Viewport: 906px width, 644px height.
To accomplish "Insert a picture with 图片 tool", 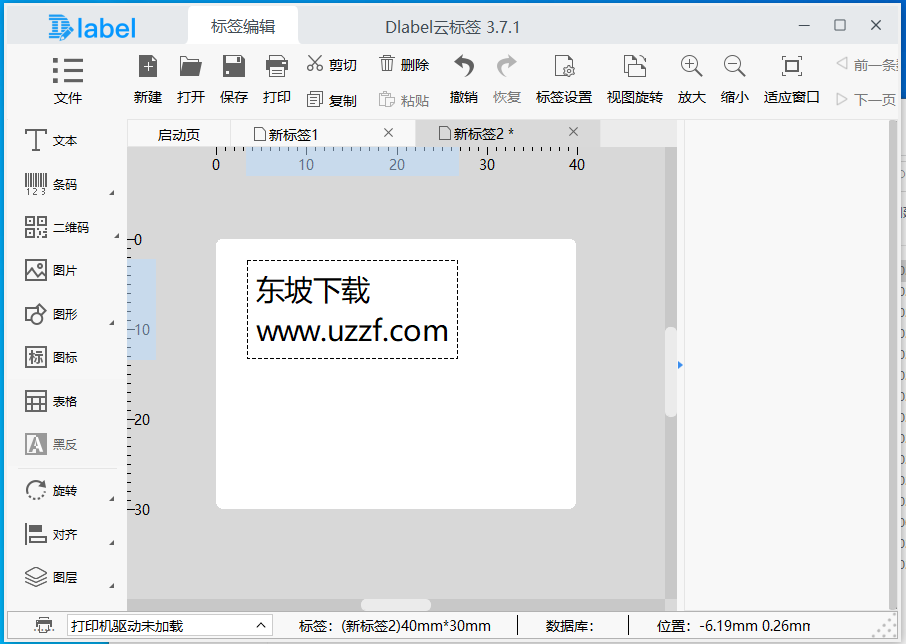I will (x=51, y=270).
